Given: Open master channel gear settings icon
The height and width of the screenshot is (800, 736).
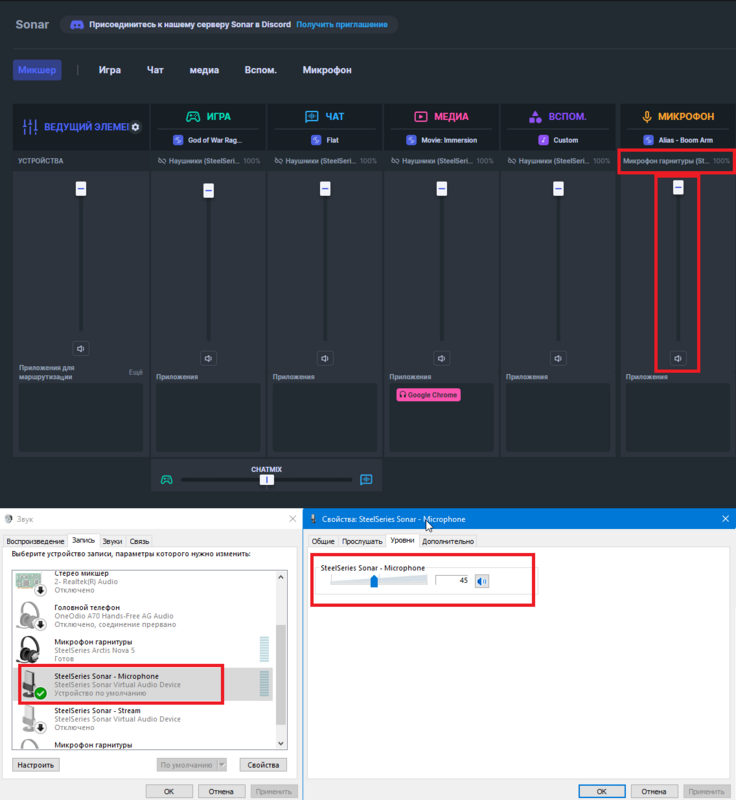Looking at the screenshot, I should (135, 127).
